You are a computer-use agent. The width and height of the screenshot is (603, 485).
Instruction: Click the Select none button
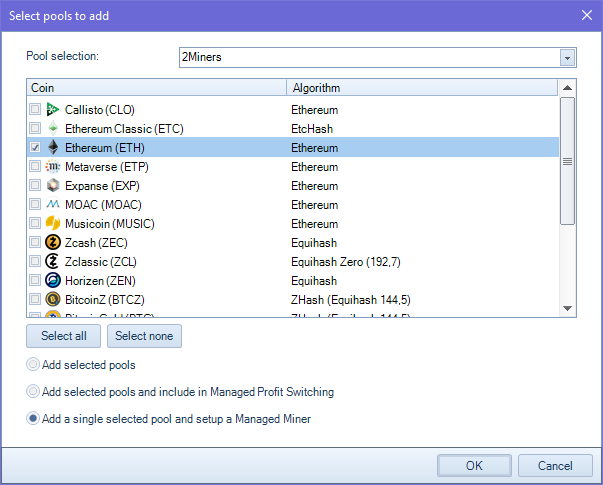pos(144,336)
